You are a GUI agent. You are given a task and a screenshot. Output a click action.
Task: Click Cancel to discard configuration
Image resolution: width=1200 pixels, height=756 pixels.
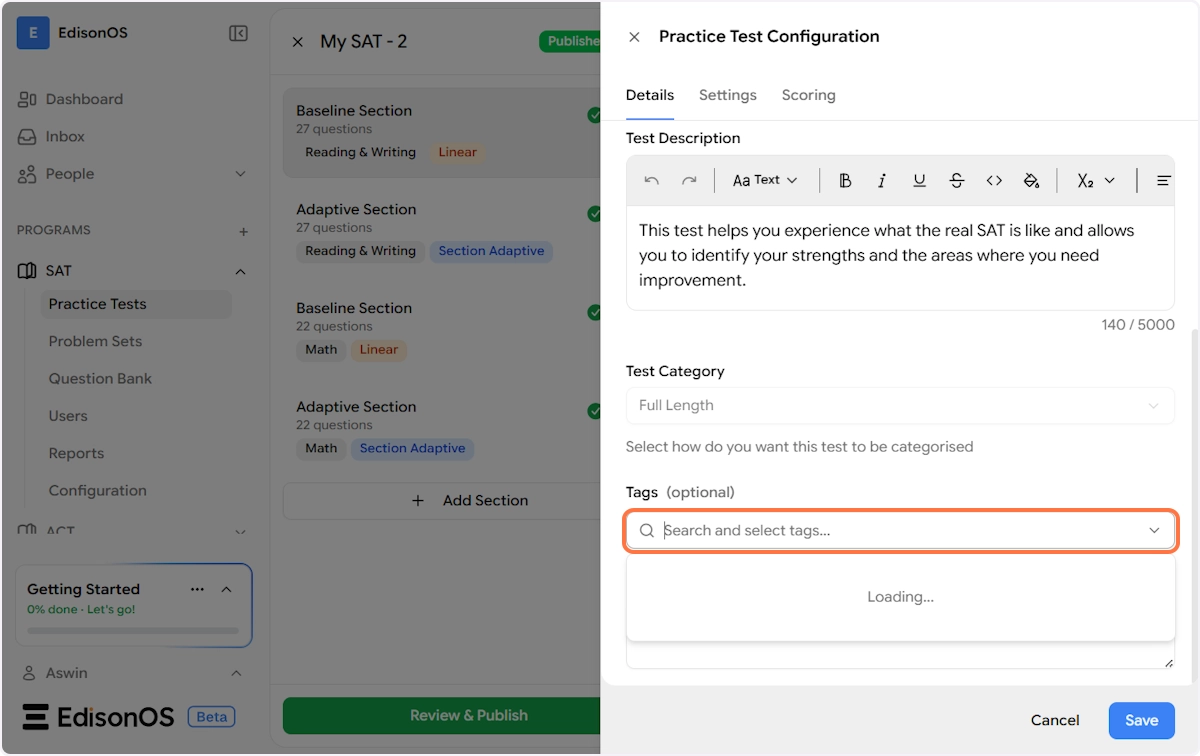point(1055,720)
